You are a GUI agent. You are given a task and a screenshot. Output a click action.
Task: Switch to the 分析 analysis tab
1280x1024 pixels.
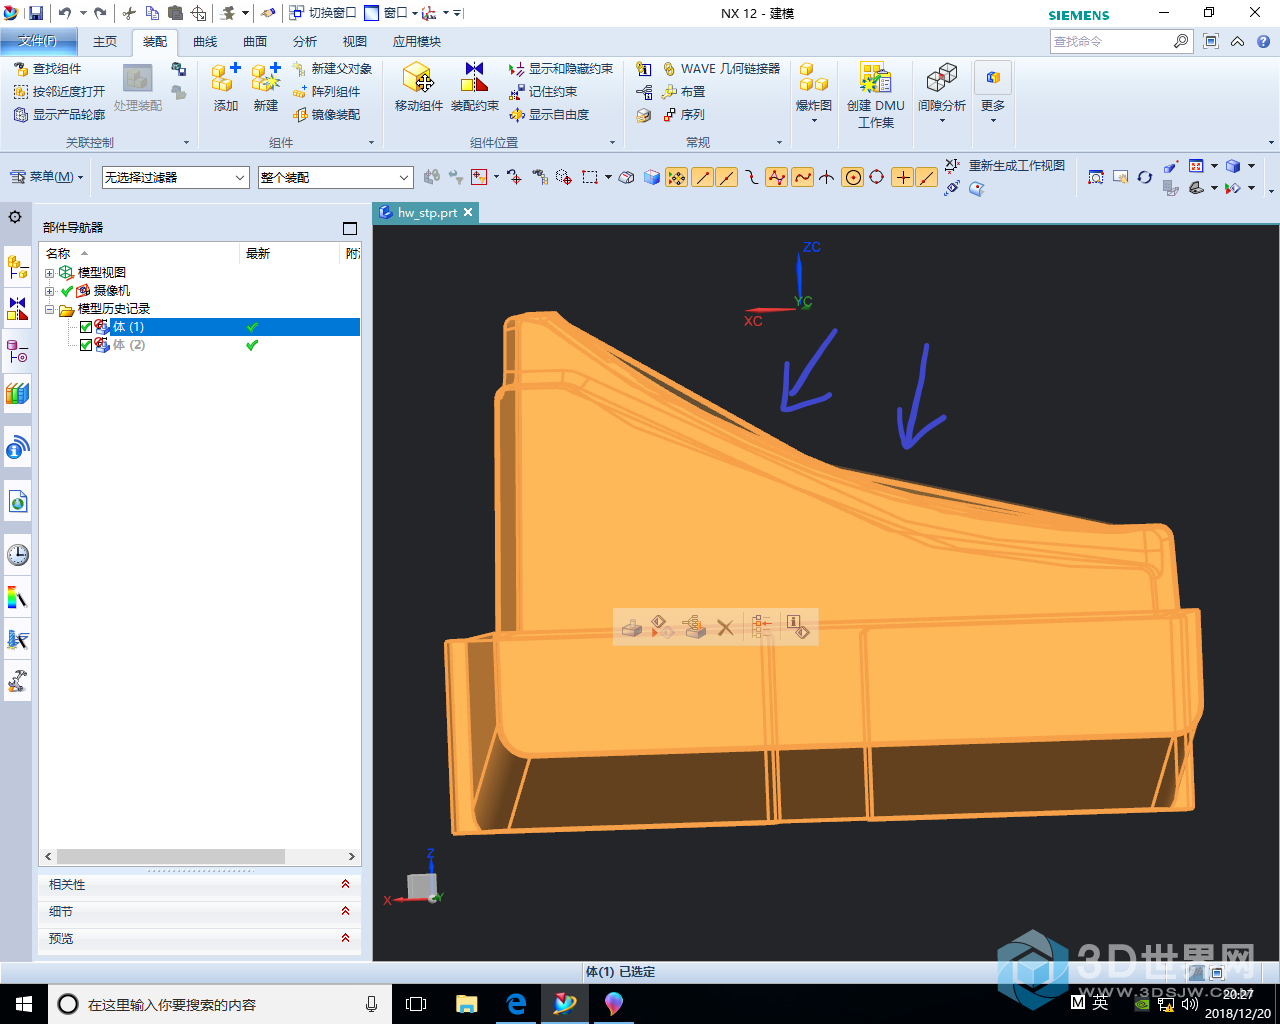(x=305, y=41)
